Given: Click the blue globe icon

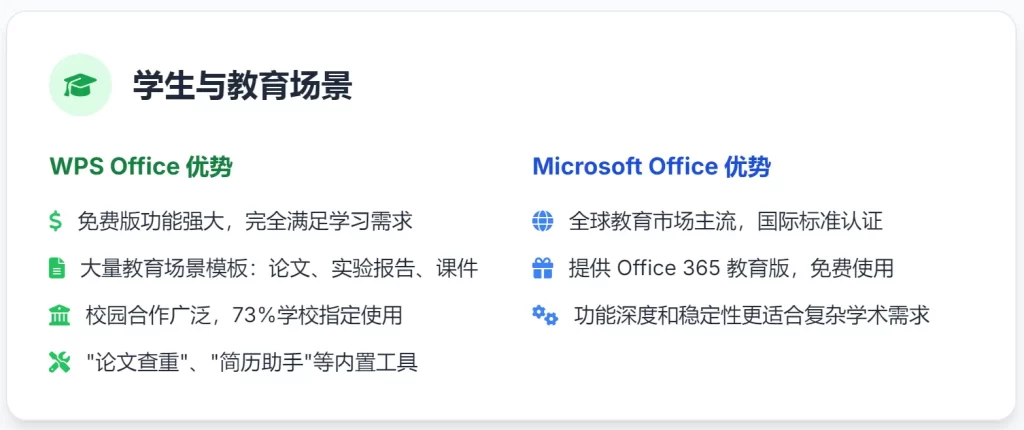Looking at the screenshot, I should coord(543,221).
